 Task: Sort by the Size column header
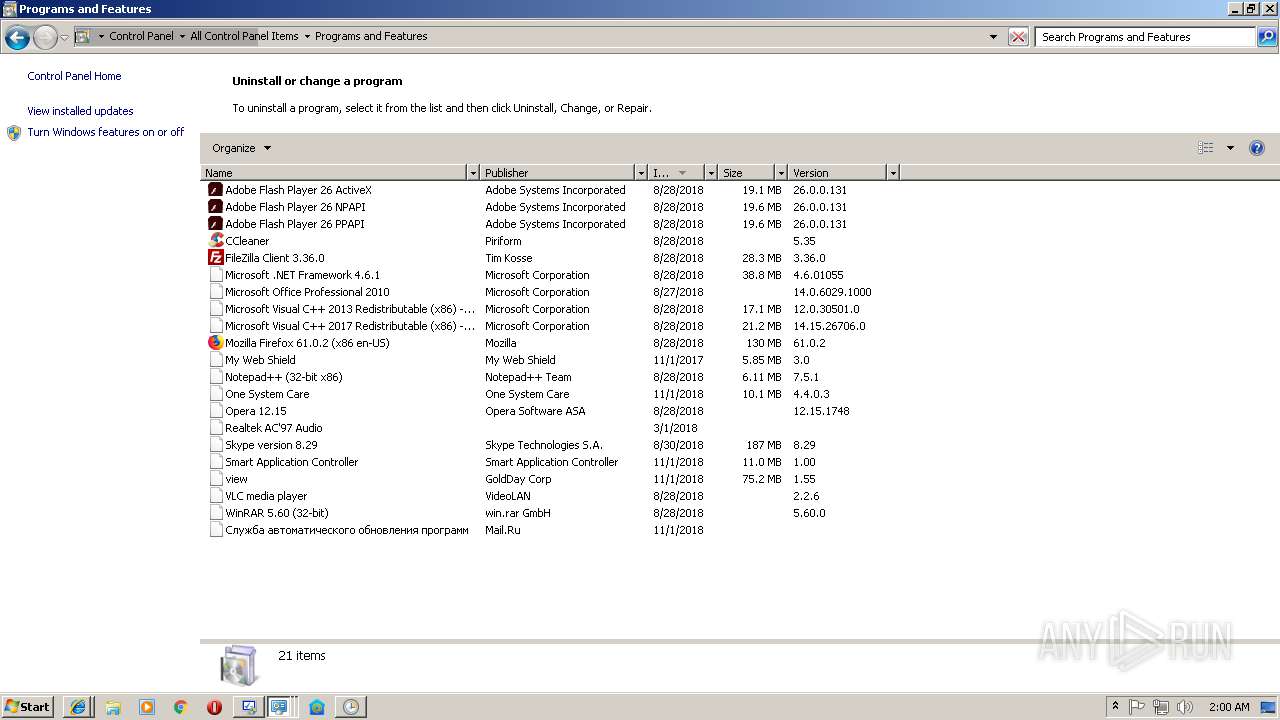[x=747, y=173]
